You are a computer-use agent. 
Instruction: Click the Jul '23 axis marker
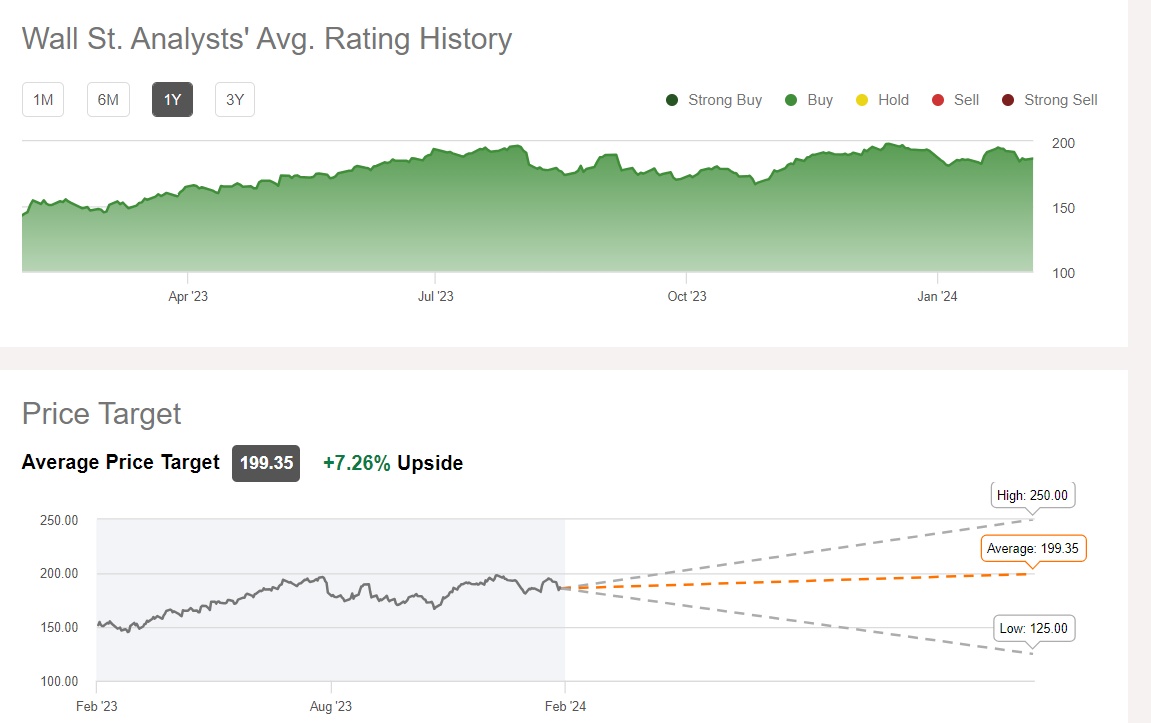(436, 296)
